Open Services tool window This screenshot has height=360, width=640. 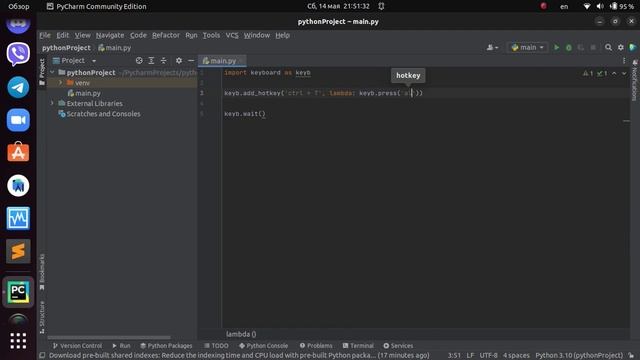398,346
